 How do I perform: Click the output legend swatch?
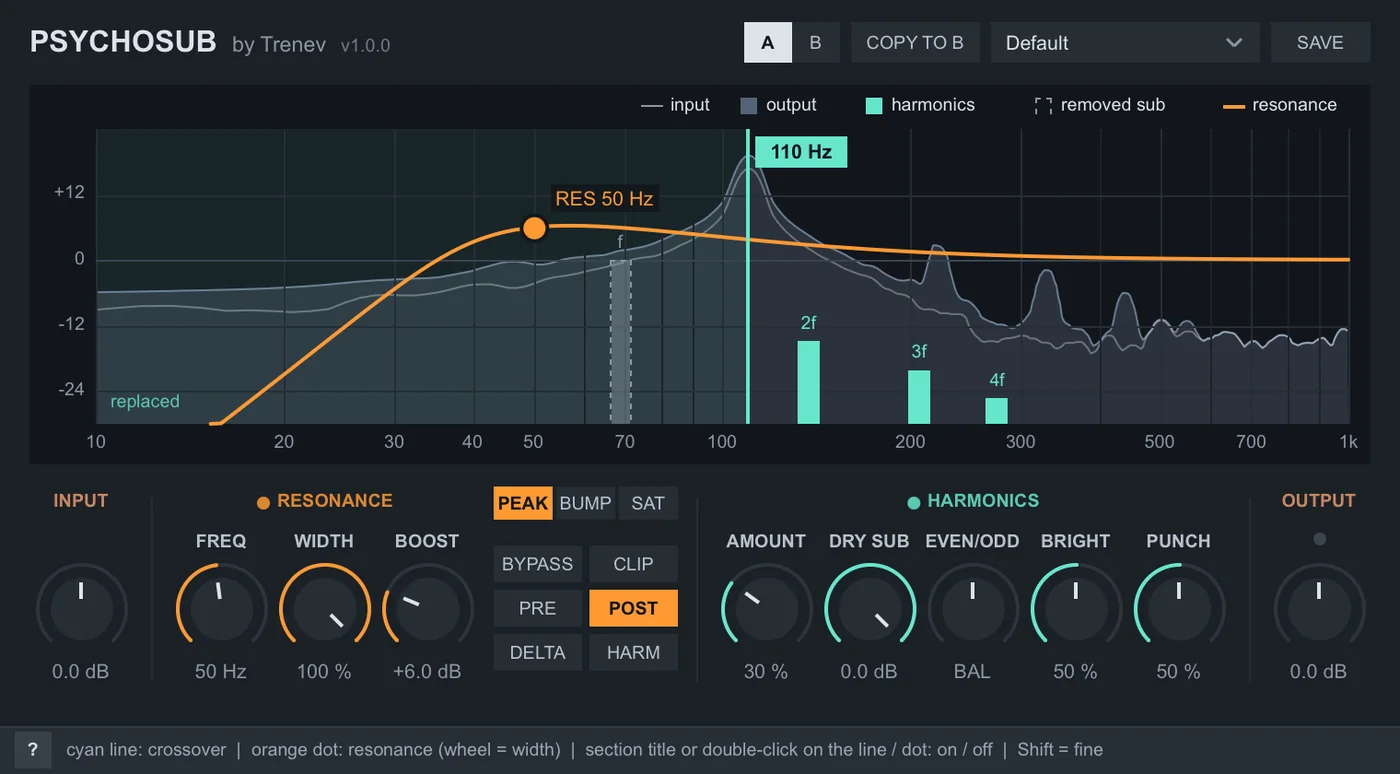749,106
